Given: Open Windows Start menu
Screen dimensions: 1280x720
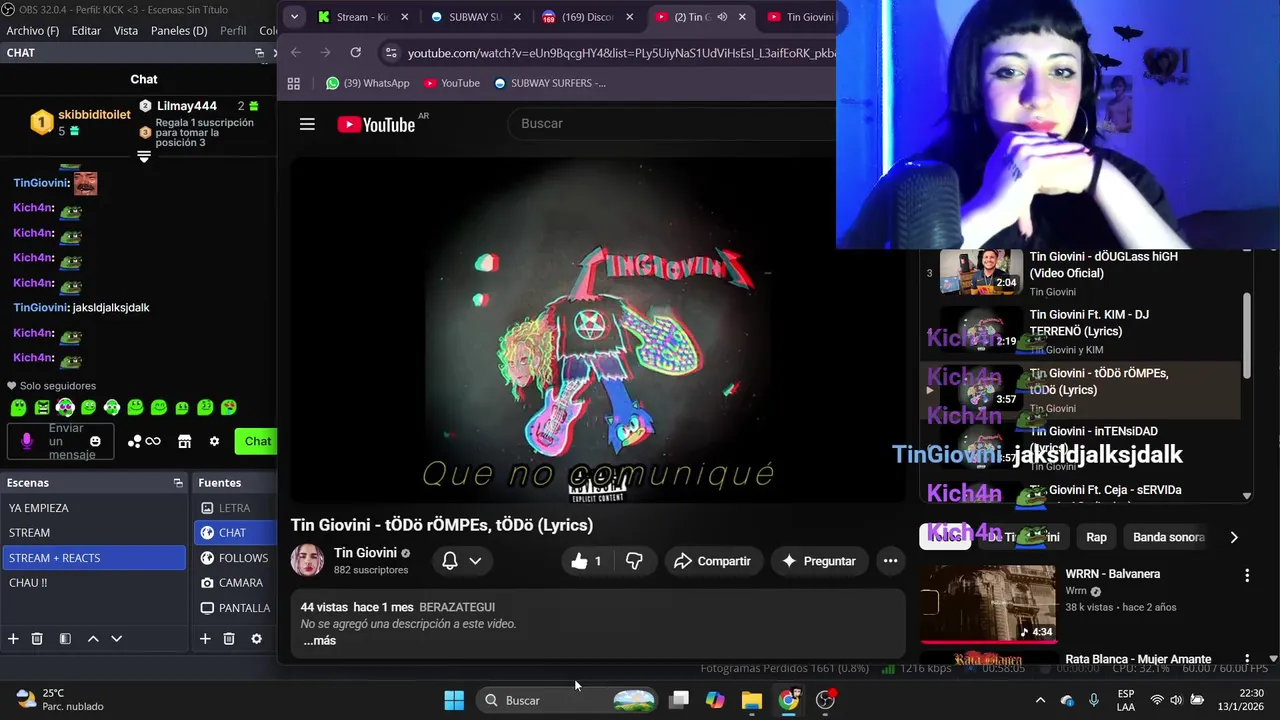Looking at the screenshot, I should coord(454,700).
